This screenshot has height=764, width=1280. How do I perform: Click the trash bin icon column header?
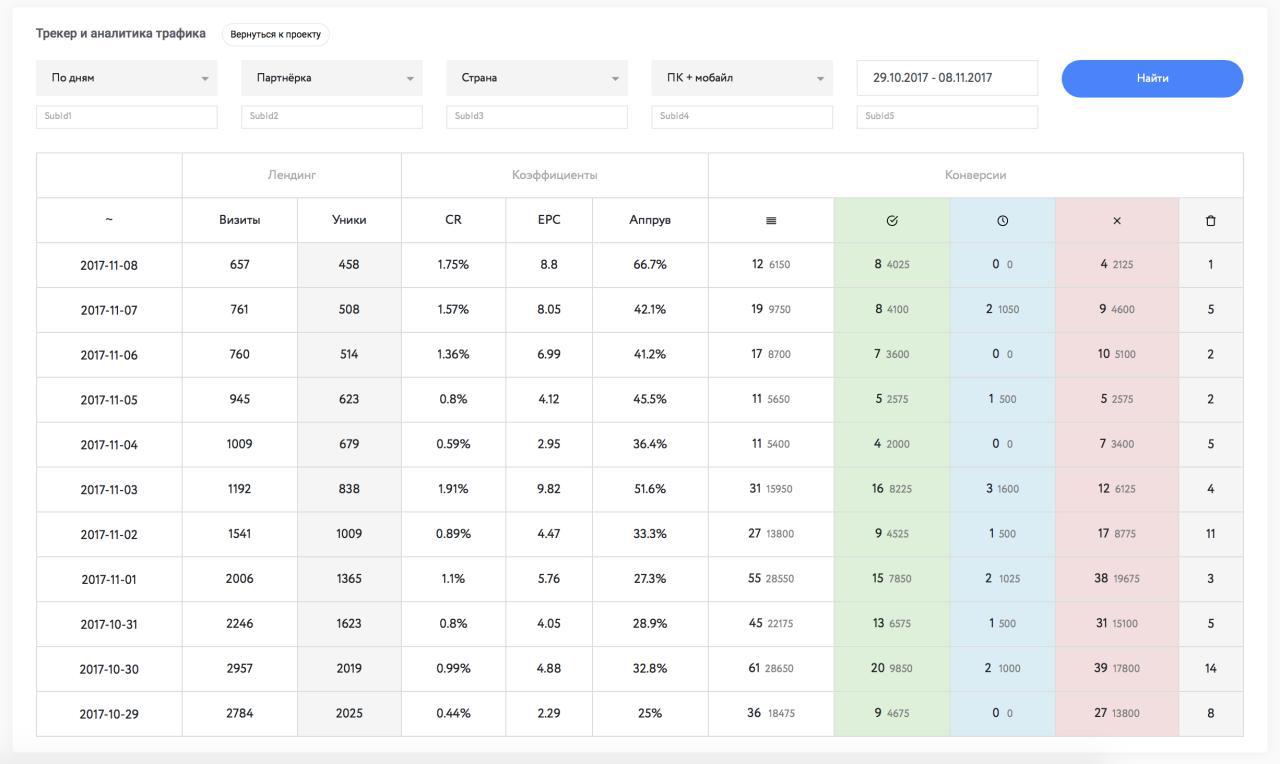[1211, 220]
